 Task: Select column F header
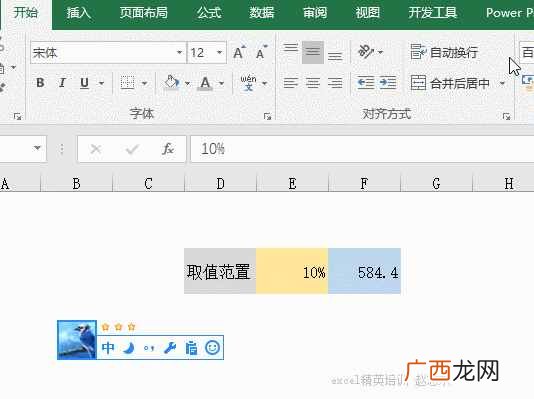pyautogui.click(x=364, y=184)
